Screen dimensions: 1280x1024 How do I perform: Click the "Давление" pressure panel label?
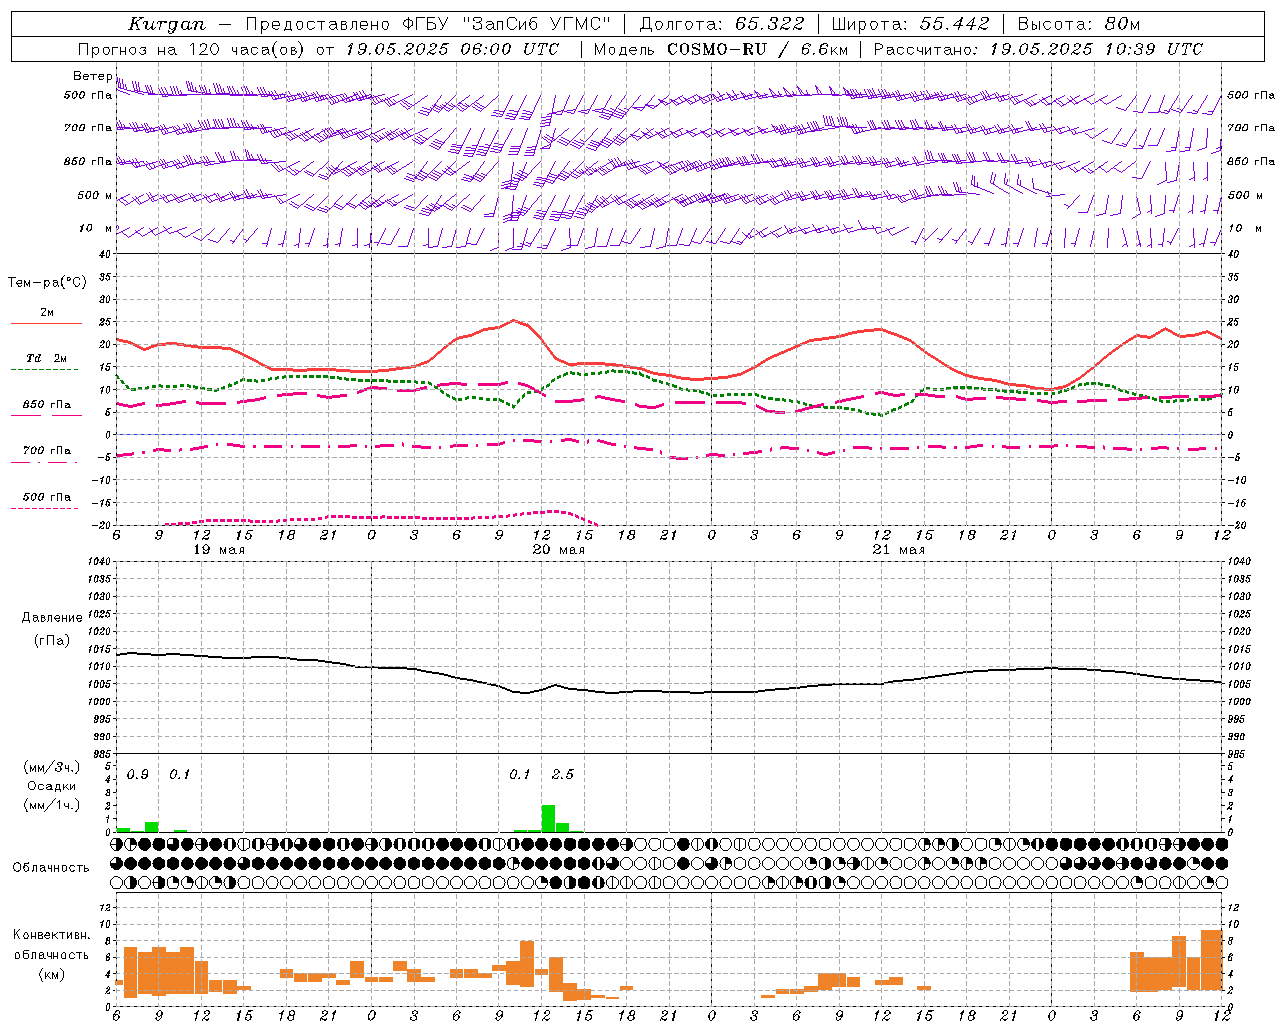tap(52, 618)
